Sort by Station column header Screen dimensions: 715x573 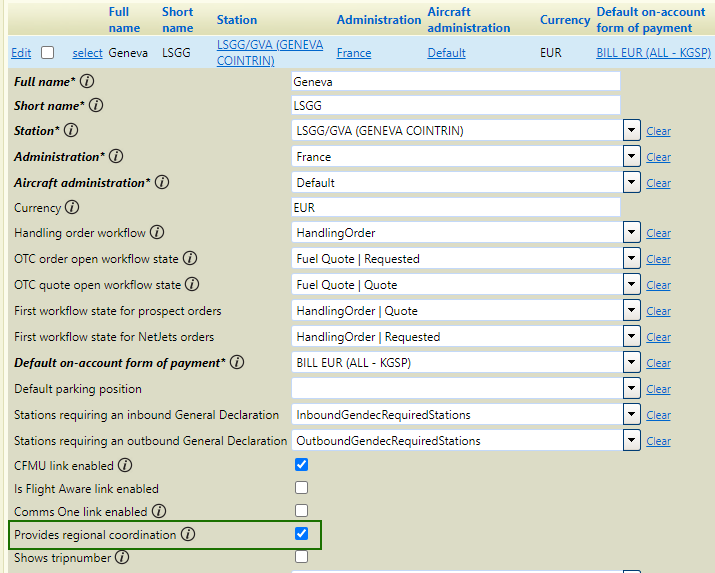pos(237,20)
